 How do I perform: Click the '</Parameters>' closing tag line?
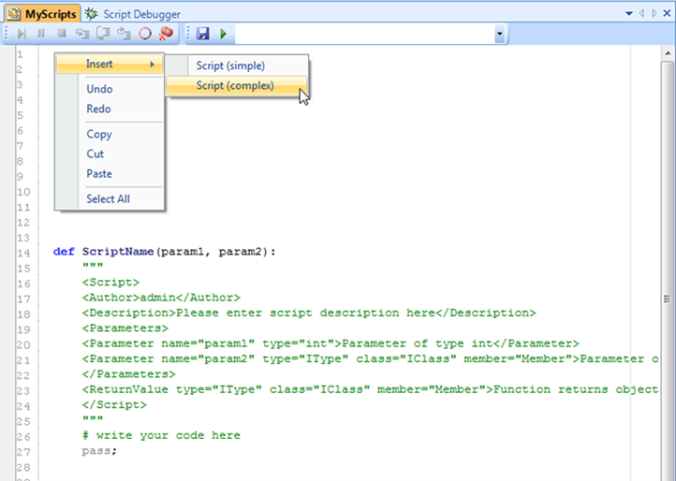[x=128, y=374]
